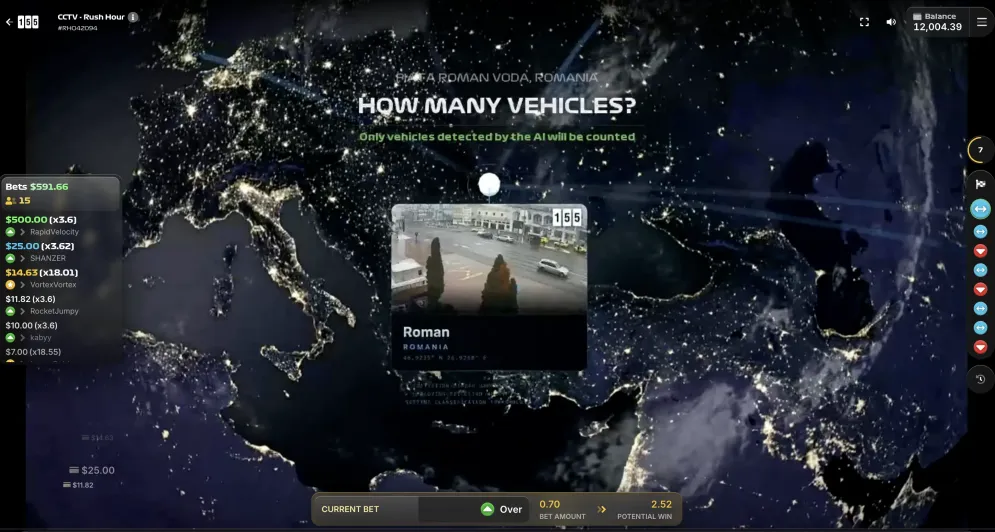Click the kabyy username
This screenshot has height=532, width=995.
(41, 338)
